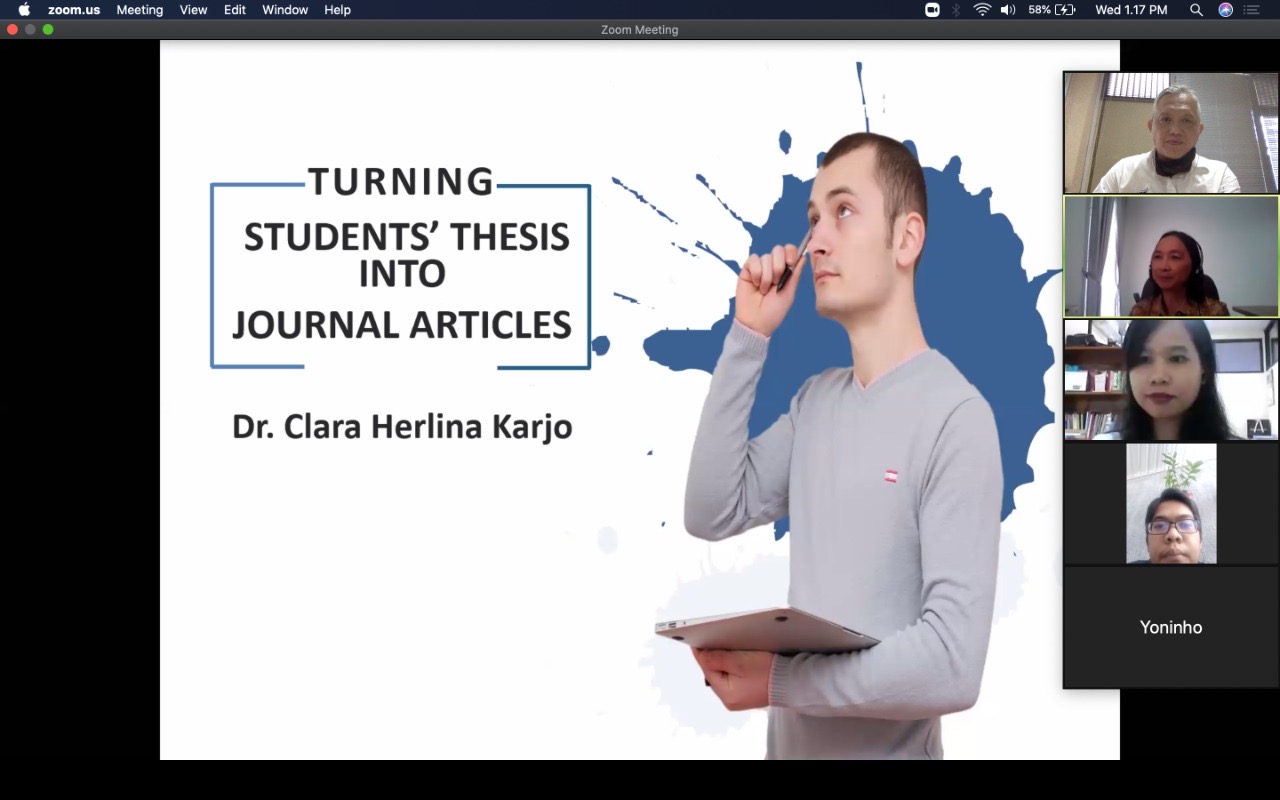This screenshot has height=800, width=1280.
Task: Open the Bluetooth status menu
Action: pyautogui.click(x=956, y=10)
